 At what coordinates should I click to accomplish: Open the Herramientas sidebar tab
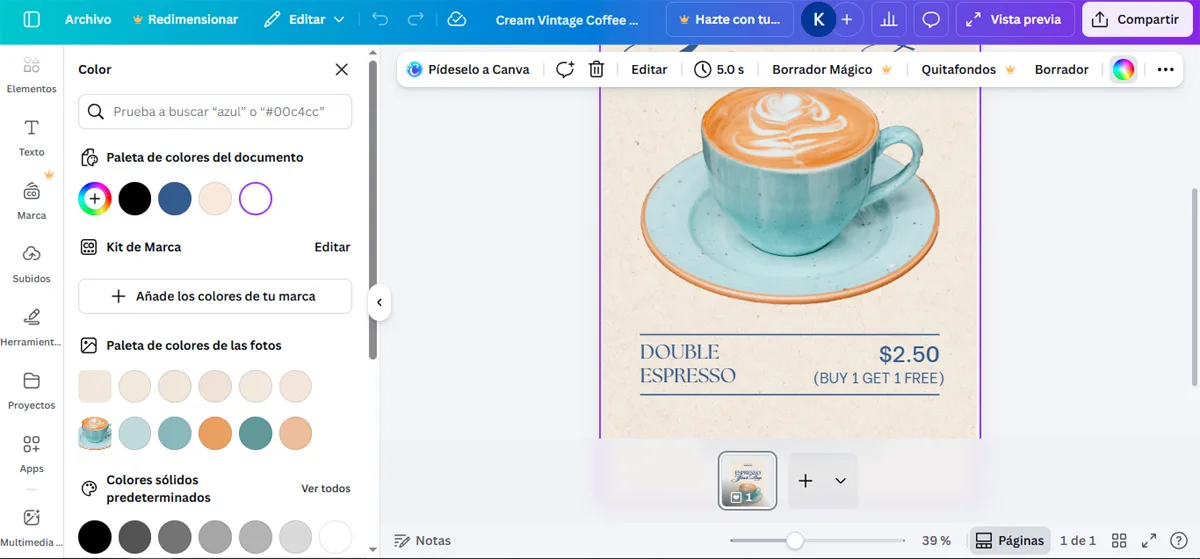tap(32, 327)
